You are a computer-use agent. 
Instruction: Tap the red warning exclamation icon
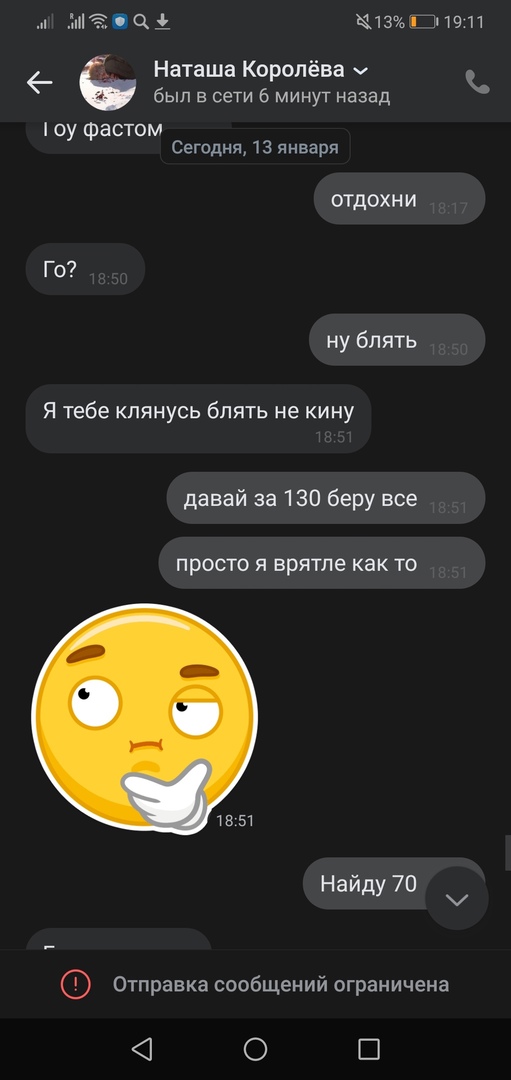point(75,984)
